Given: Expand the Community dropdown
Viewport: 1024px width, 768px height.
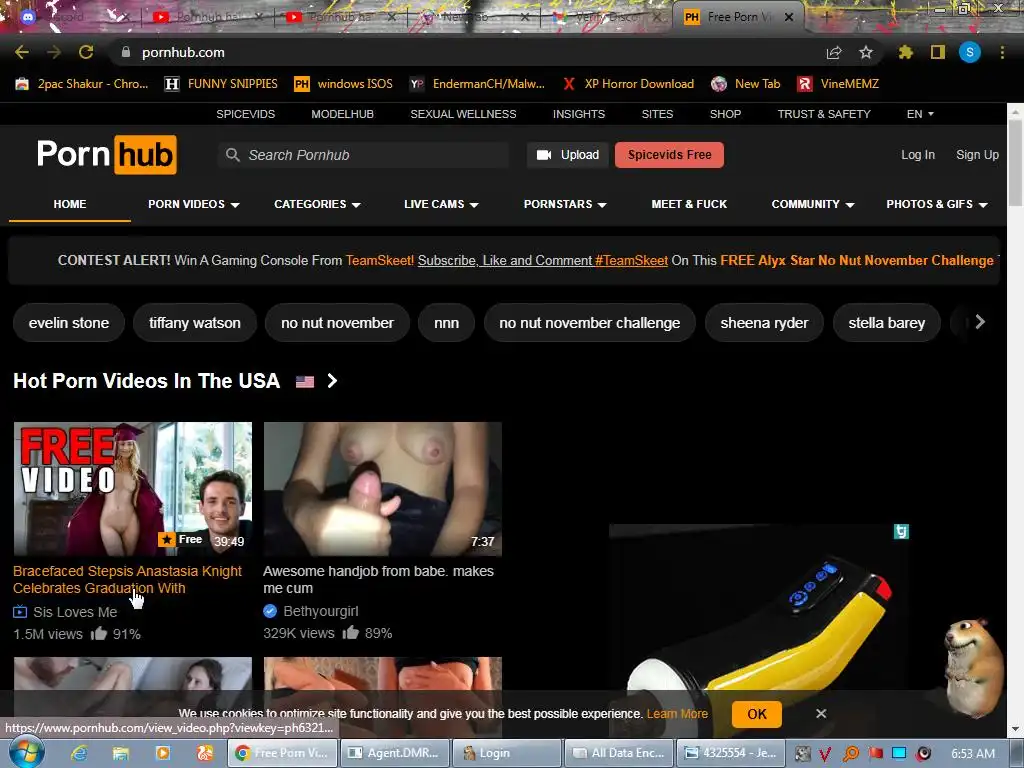Looking at the screenshot, I should pos(812,204).
